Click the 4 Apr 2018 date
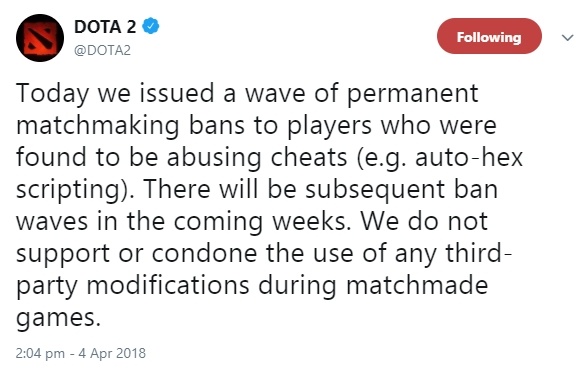This screenshot has height=372, width=584. tap(112, 353)
